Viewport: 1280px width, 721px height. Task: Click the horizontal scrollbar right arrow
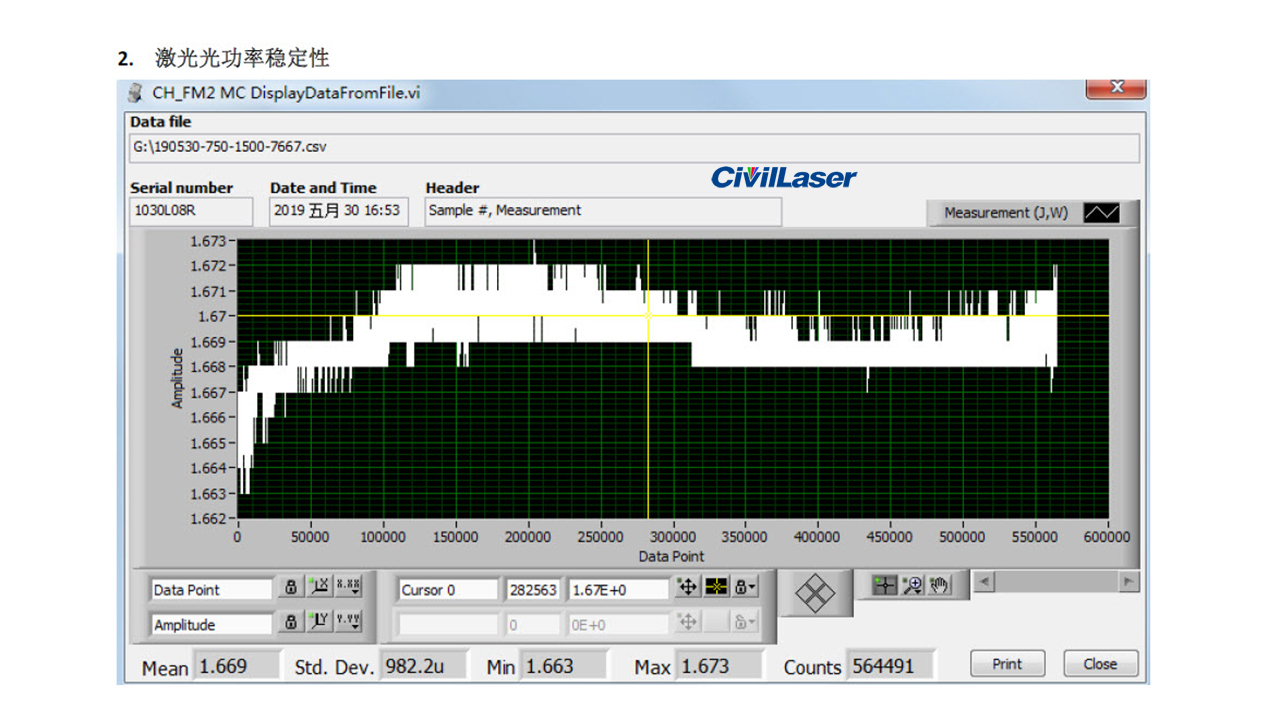[1129, 581]
